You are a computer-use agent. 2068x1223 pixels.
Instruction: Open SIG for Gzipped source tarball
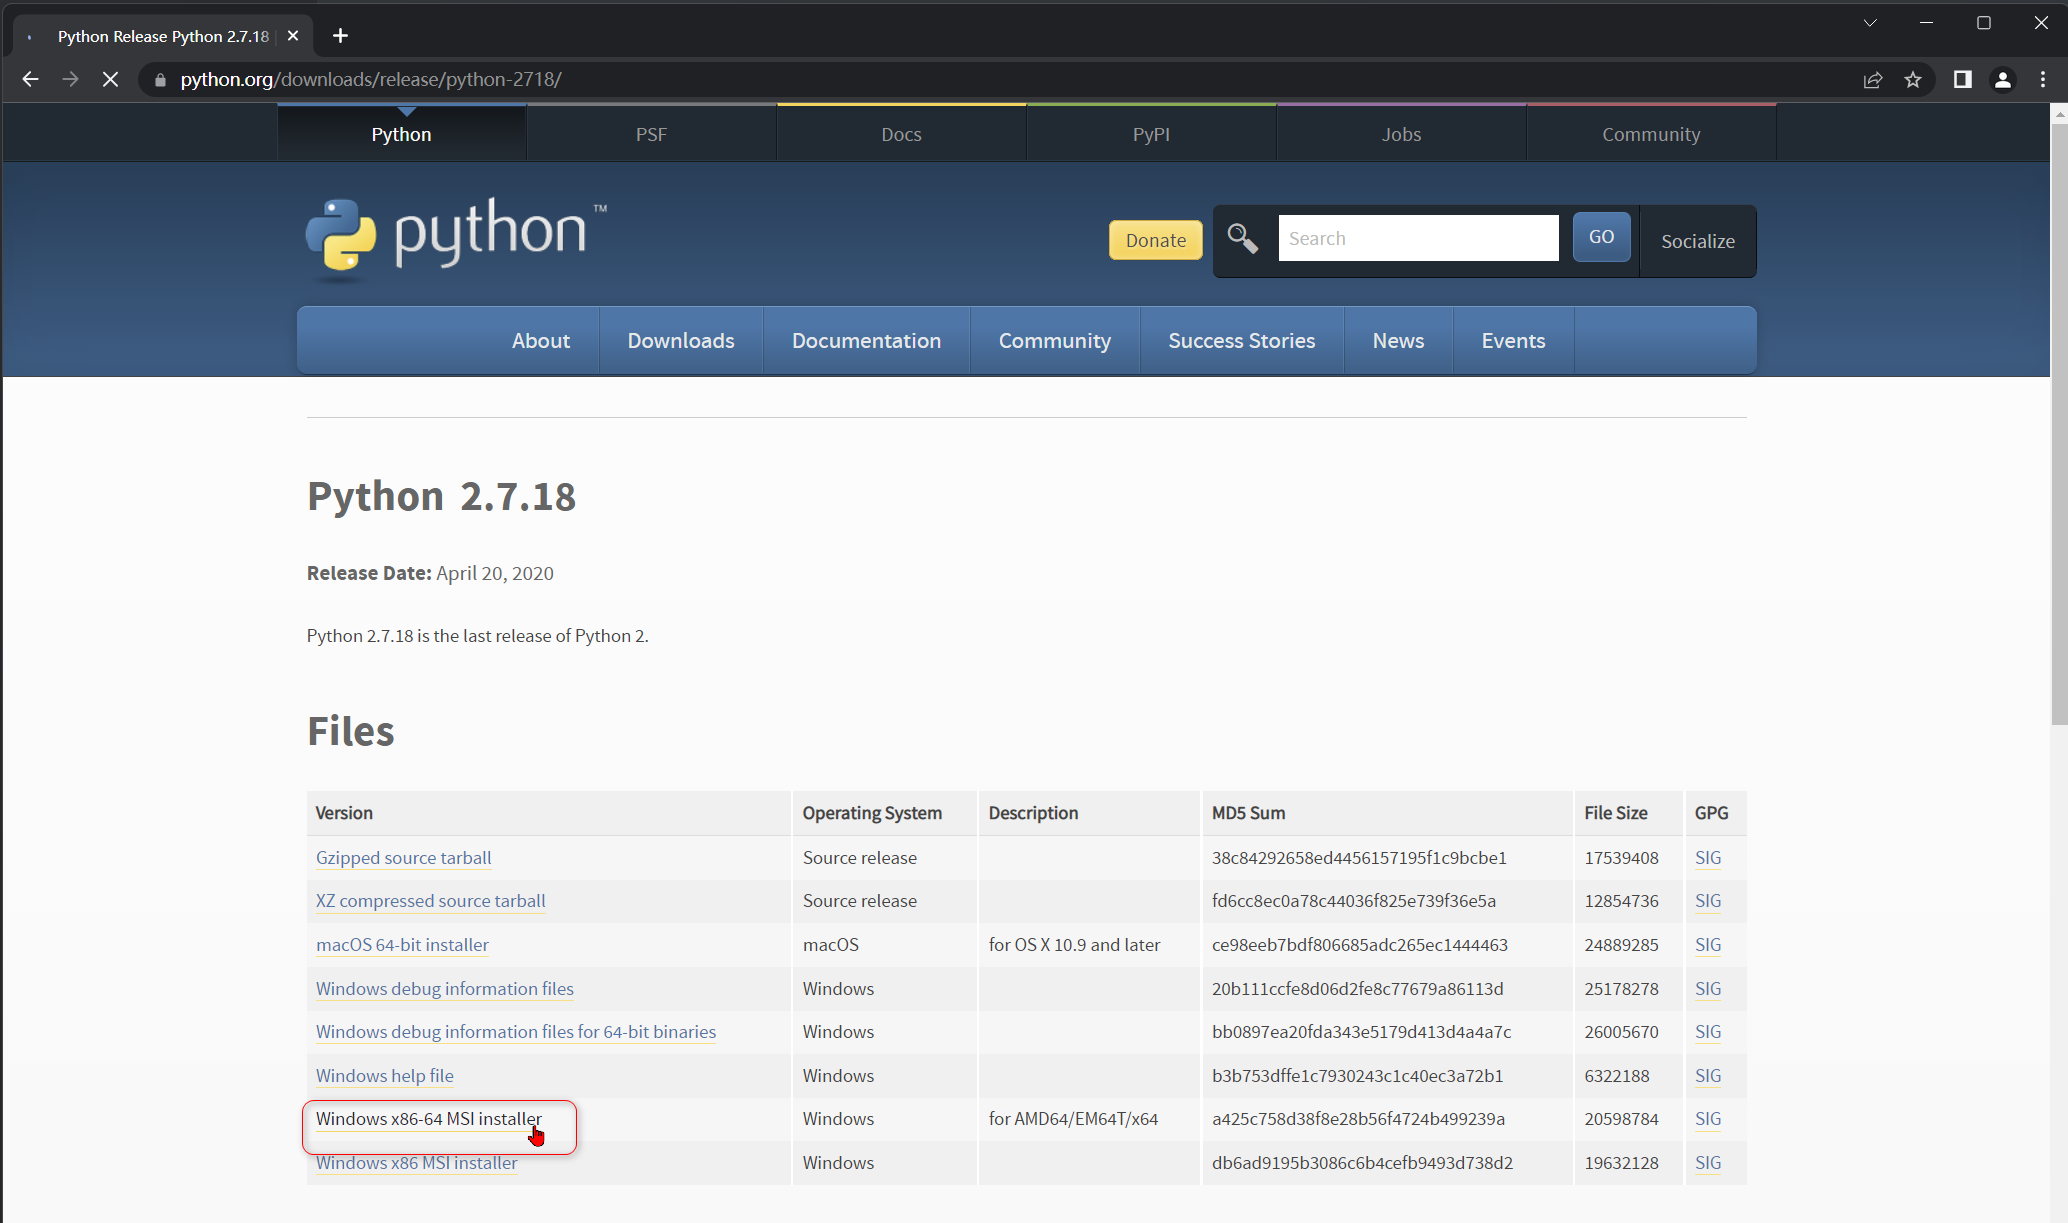point(1708,857)
